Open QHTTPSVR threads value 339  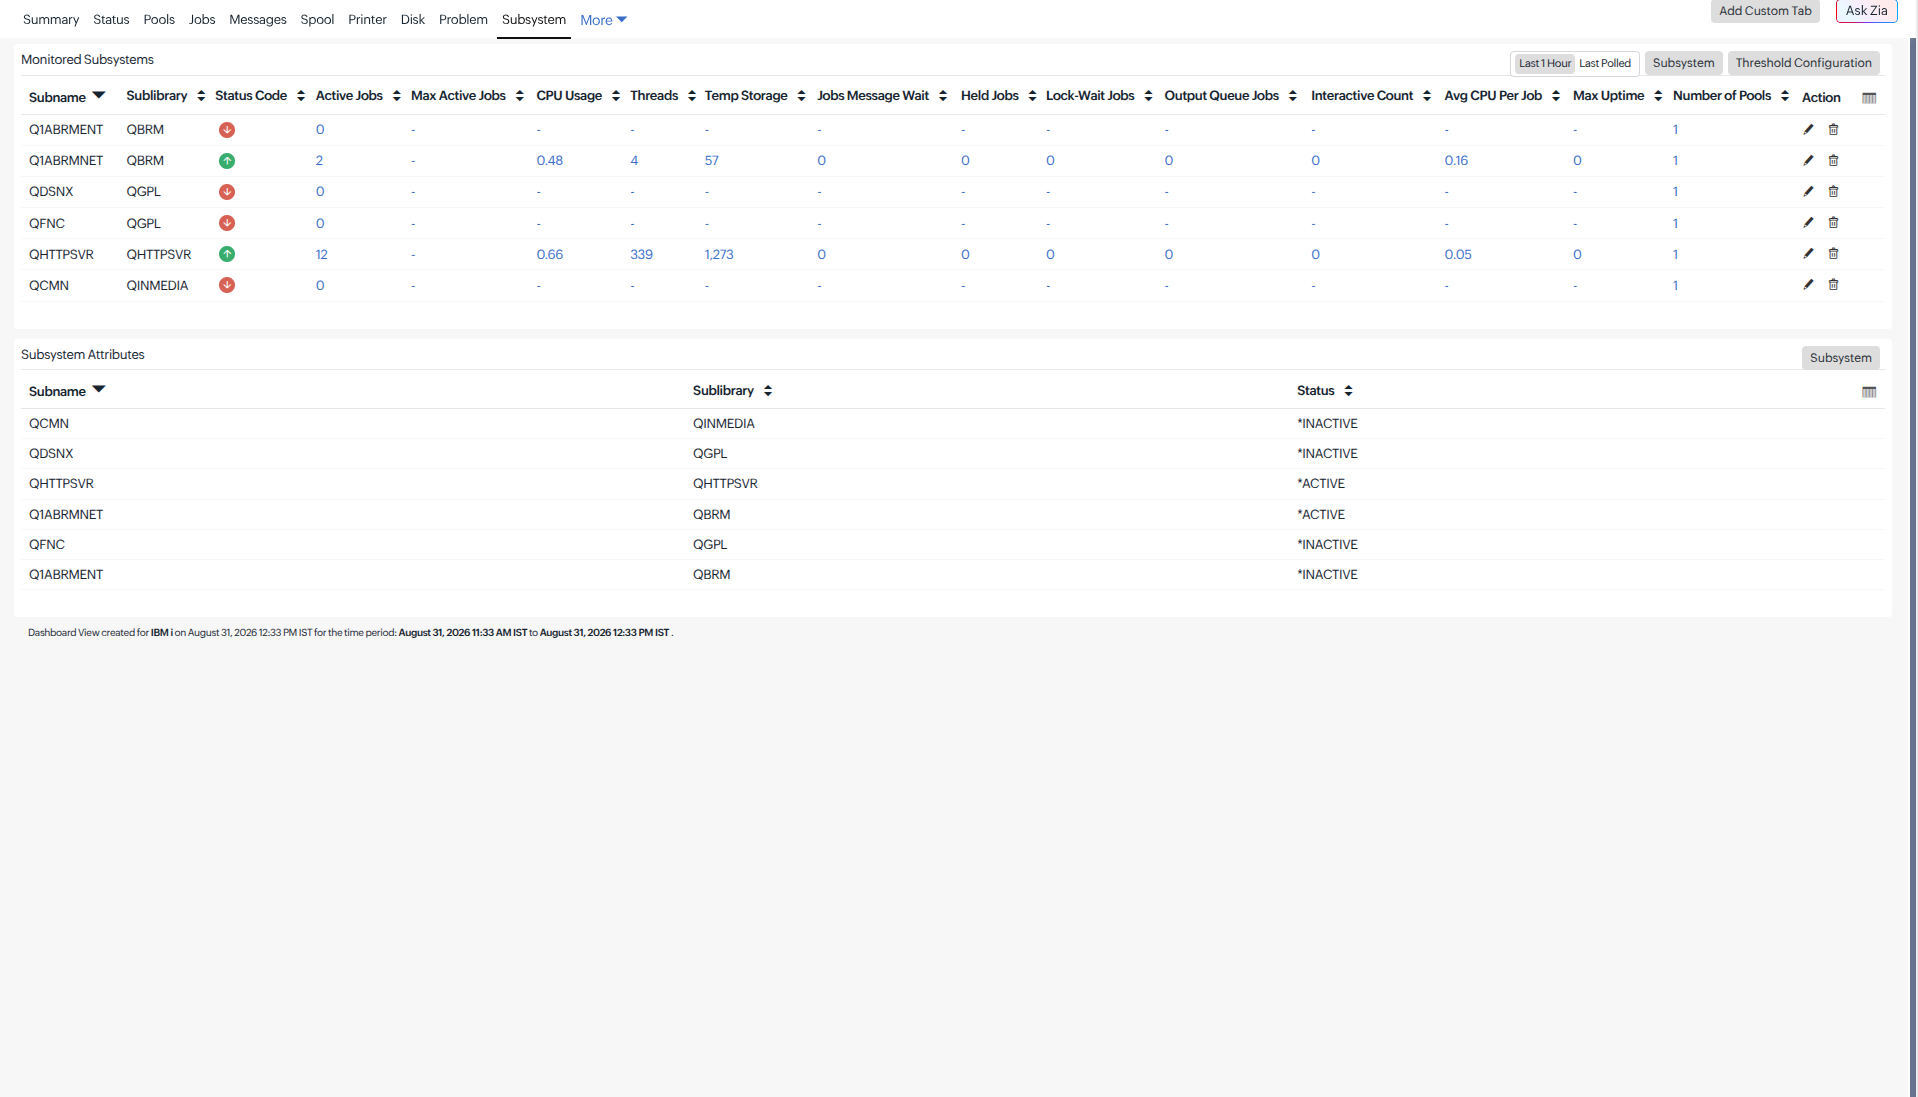coord(641,255)
